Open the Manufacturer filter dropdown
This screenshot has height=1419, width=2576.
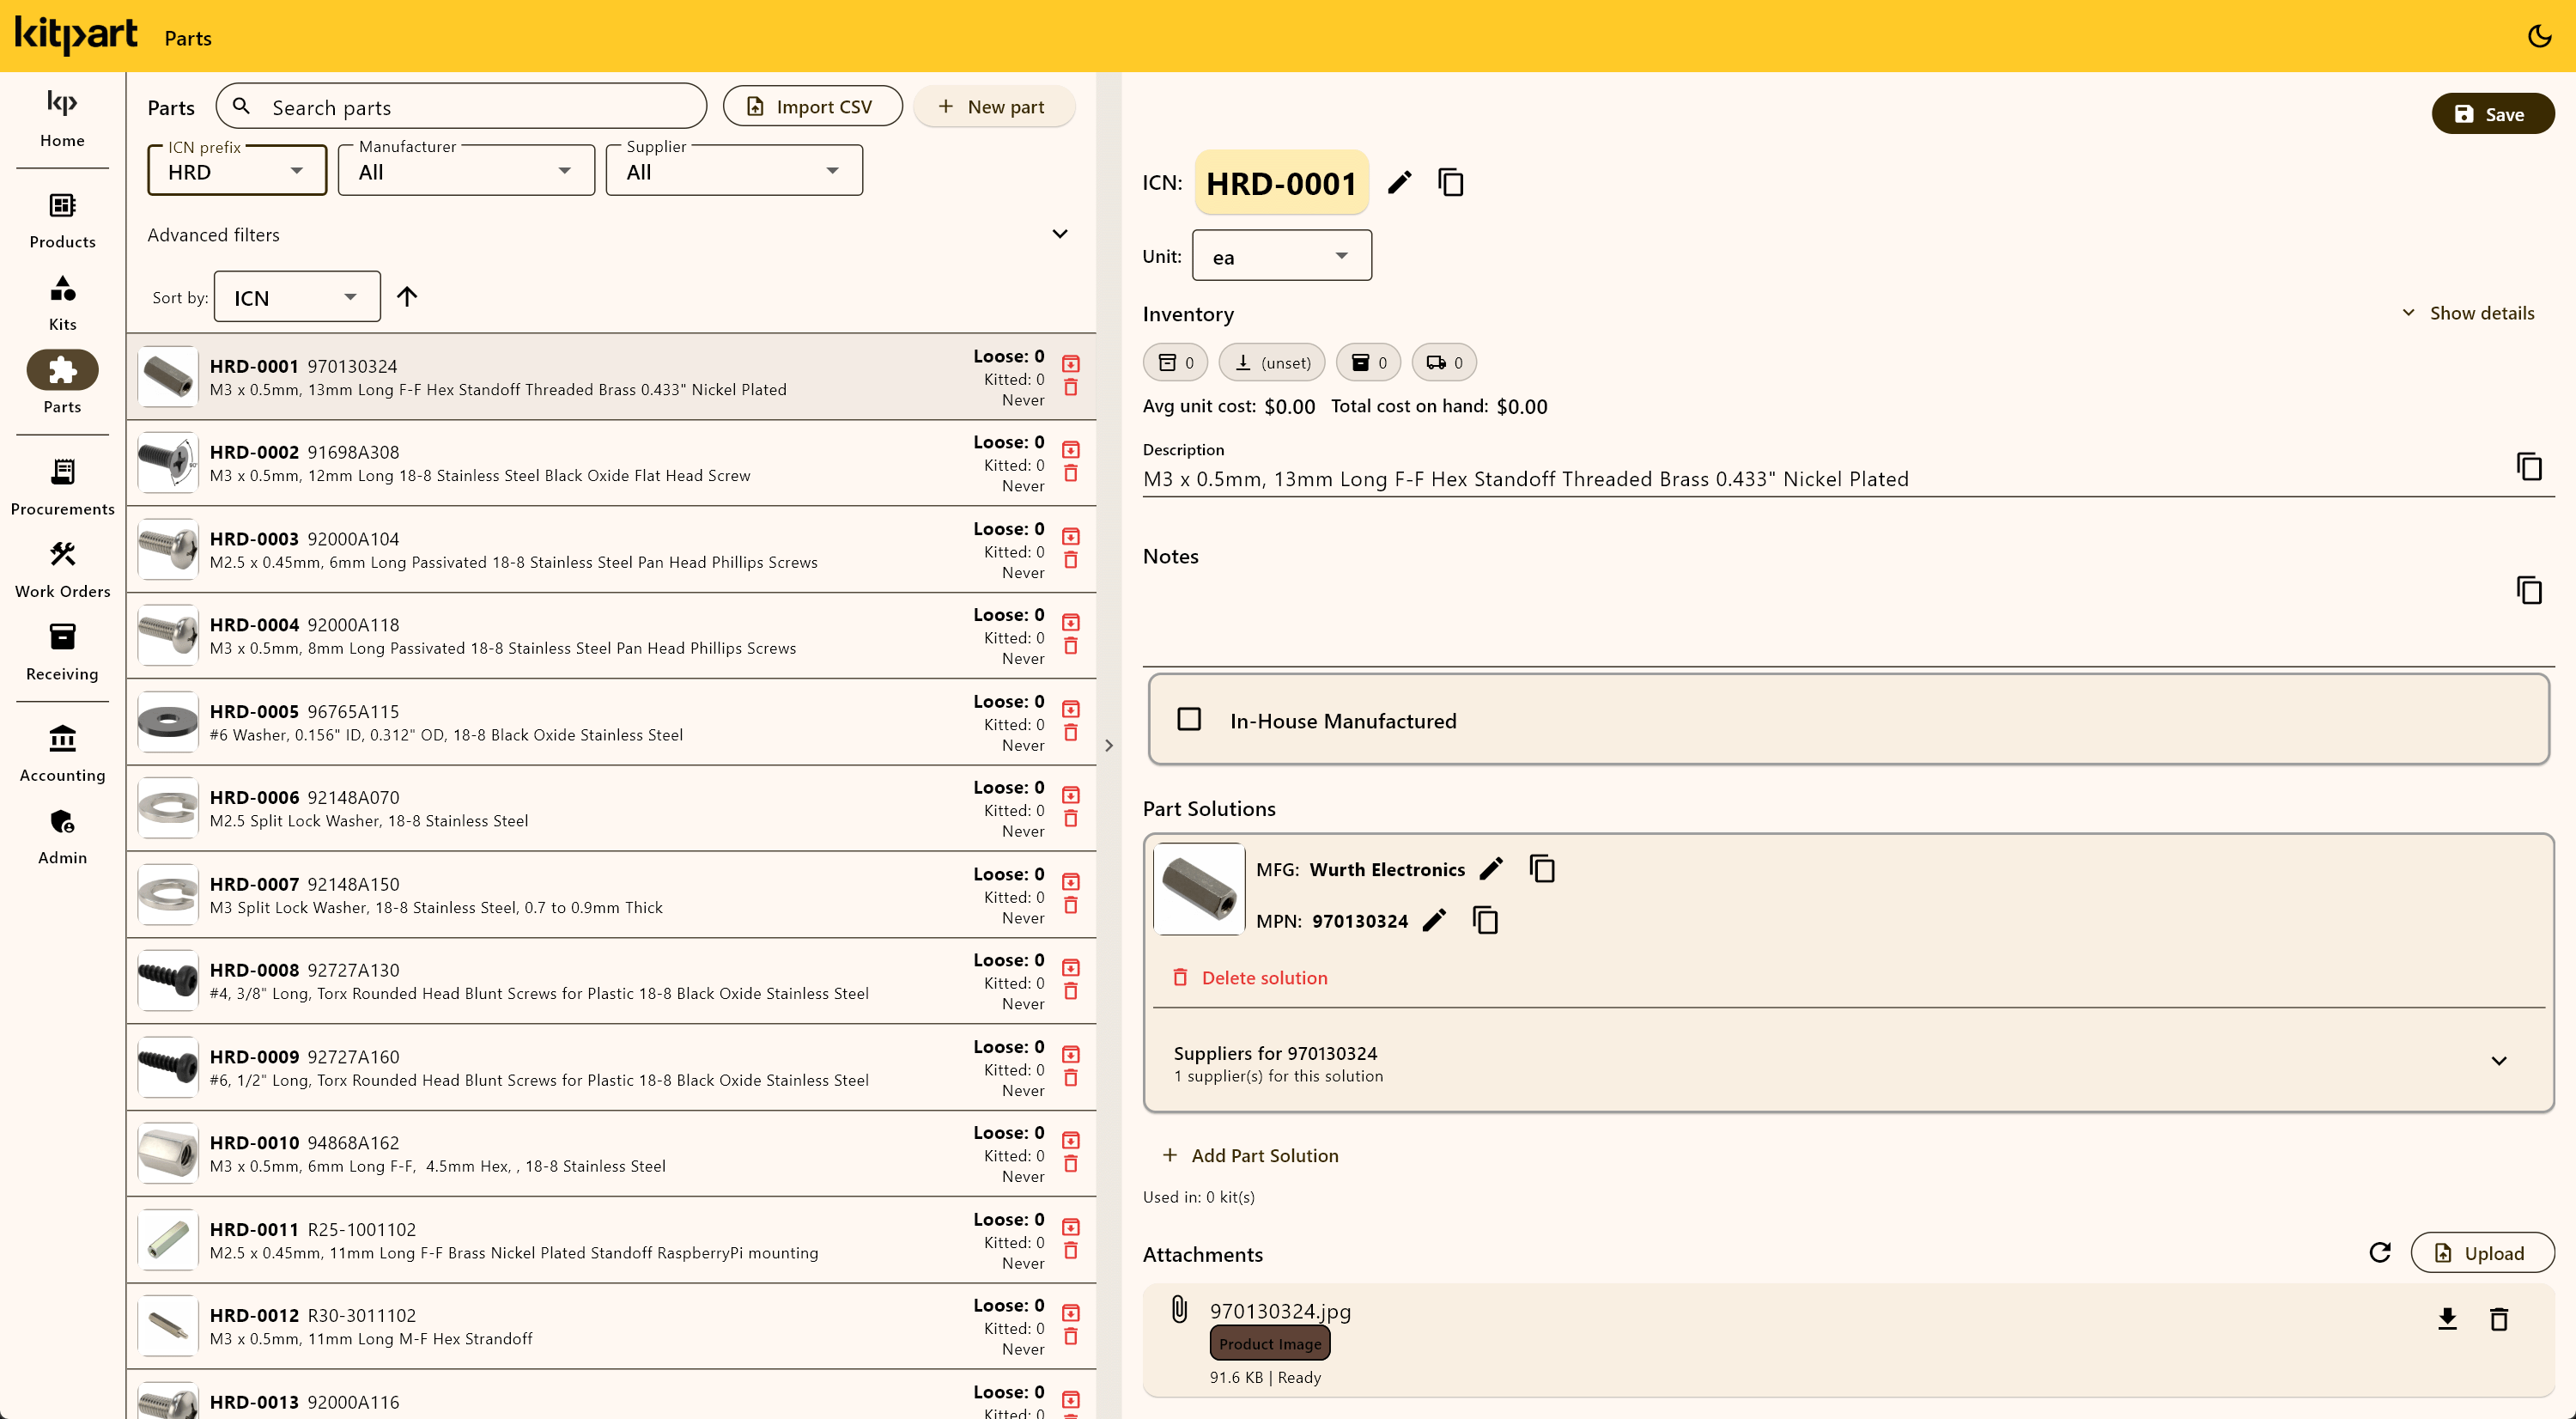click(466, 171)
